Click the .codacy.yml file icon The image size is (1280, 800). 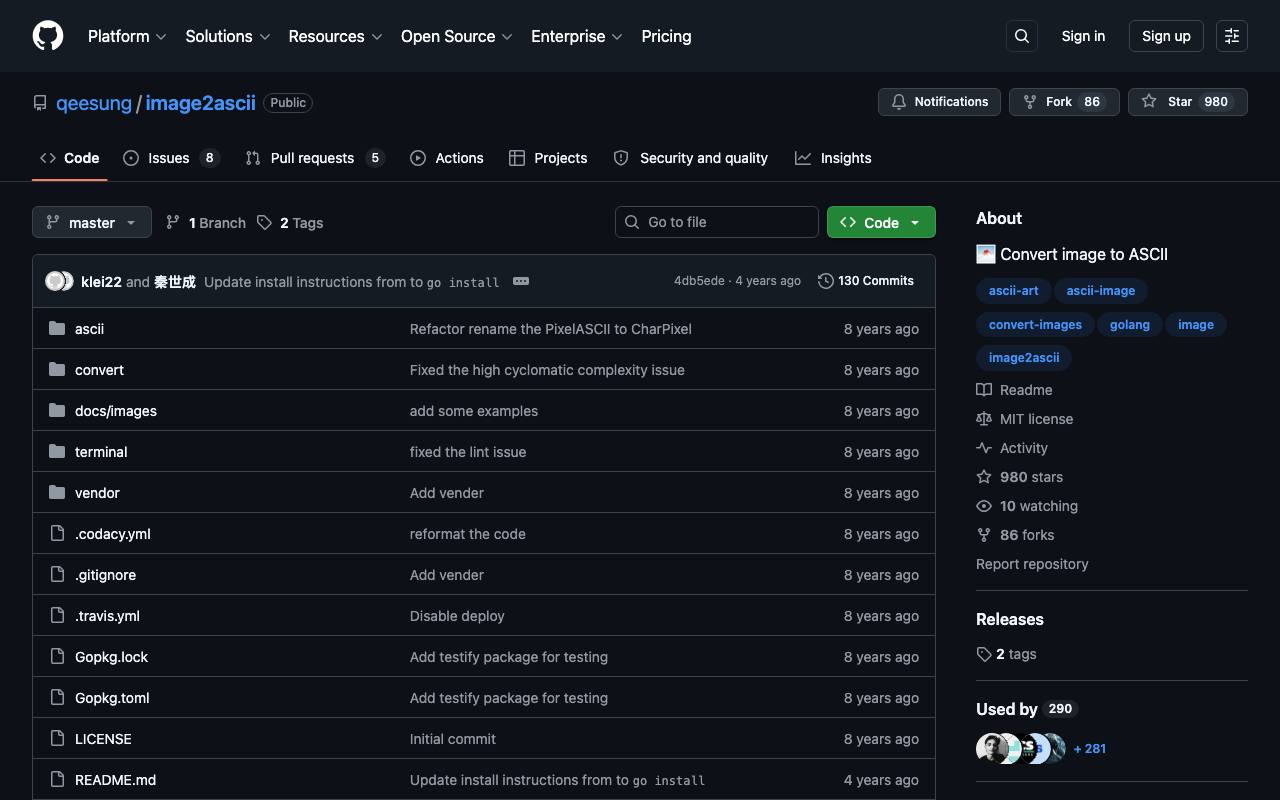[57, 534]
